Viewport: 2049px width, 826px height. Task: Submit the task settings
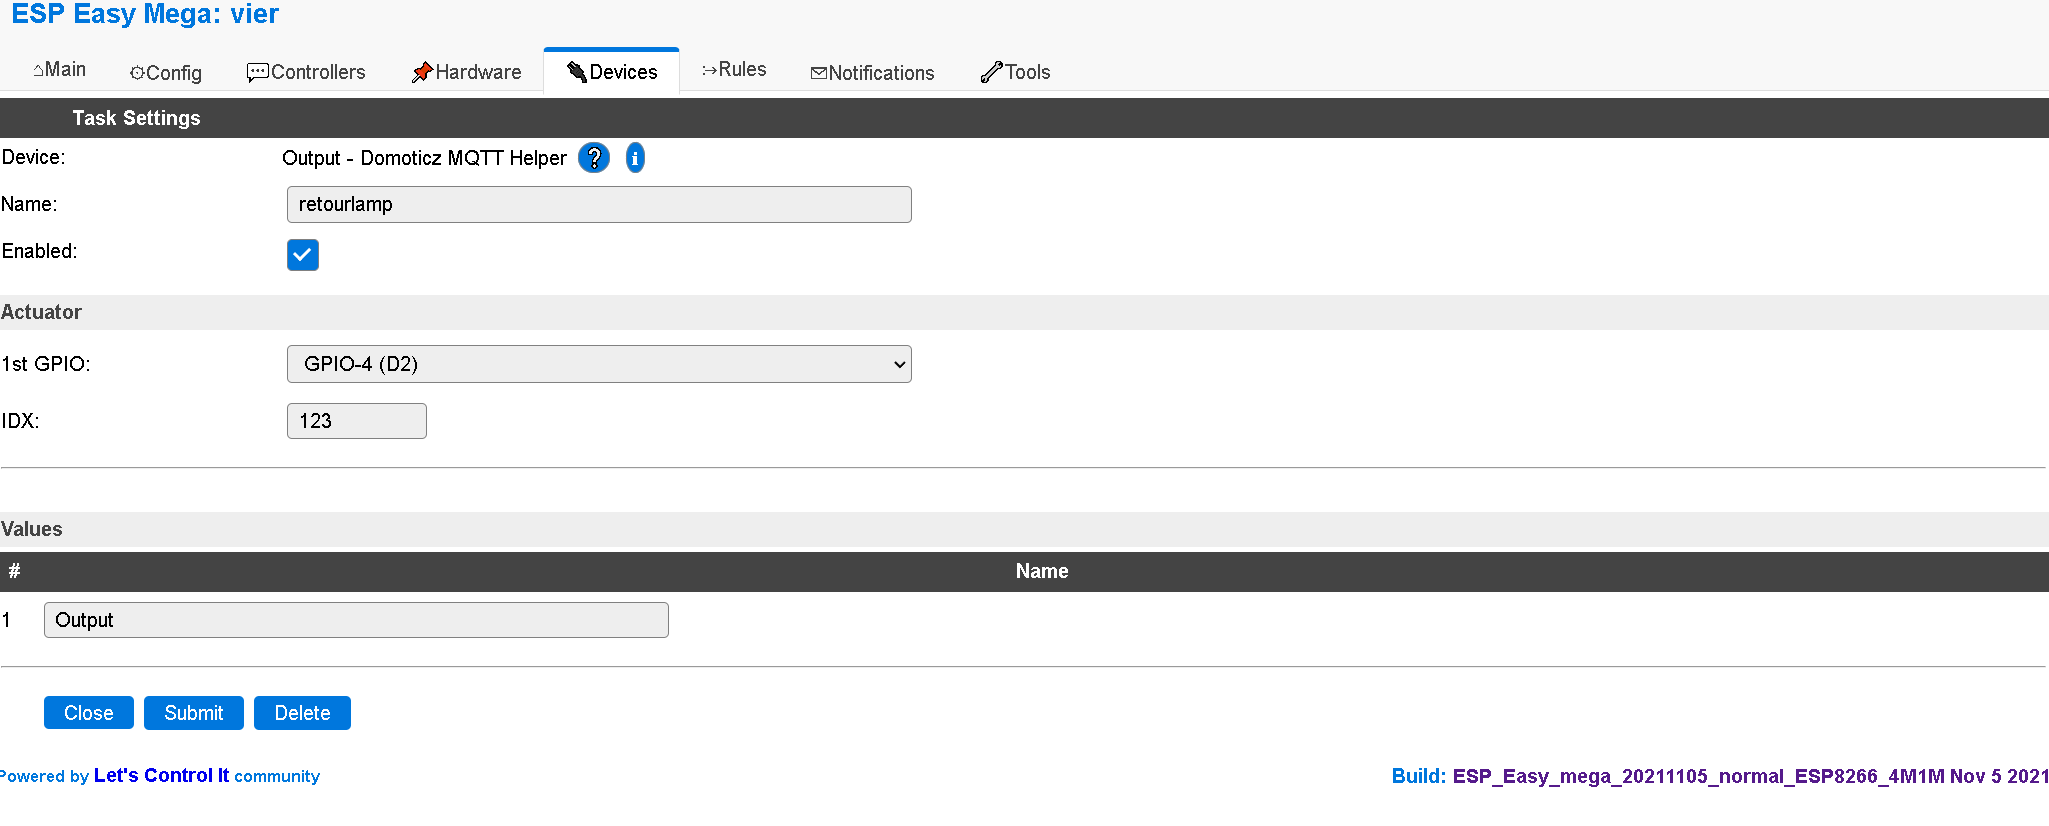pos(194,713)
